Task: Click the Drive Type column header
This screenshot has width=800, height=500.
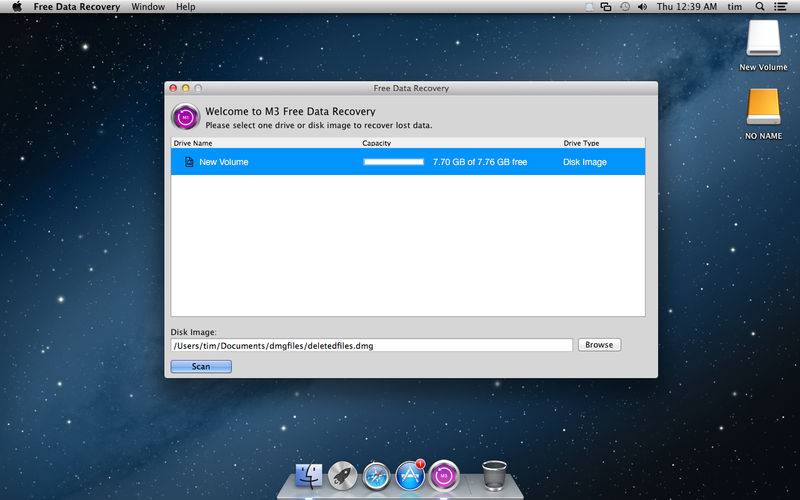Action: point(581,143)
